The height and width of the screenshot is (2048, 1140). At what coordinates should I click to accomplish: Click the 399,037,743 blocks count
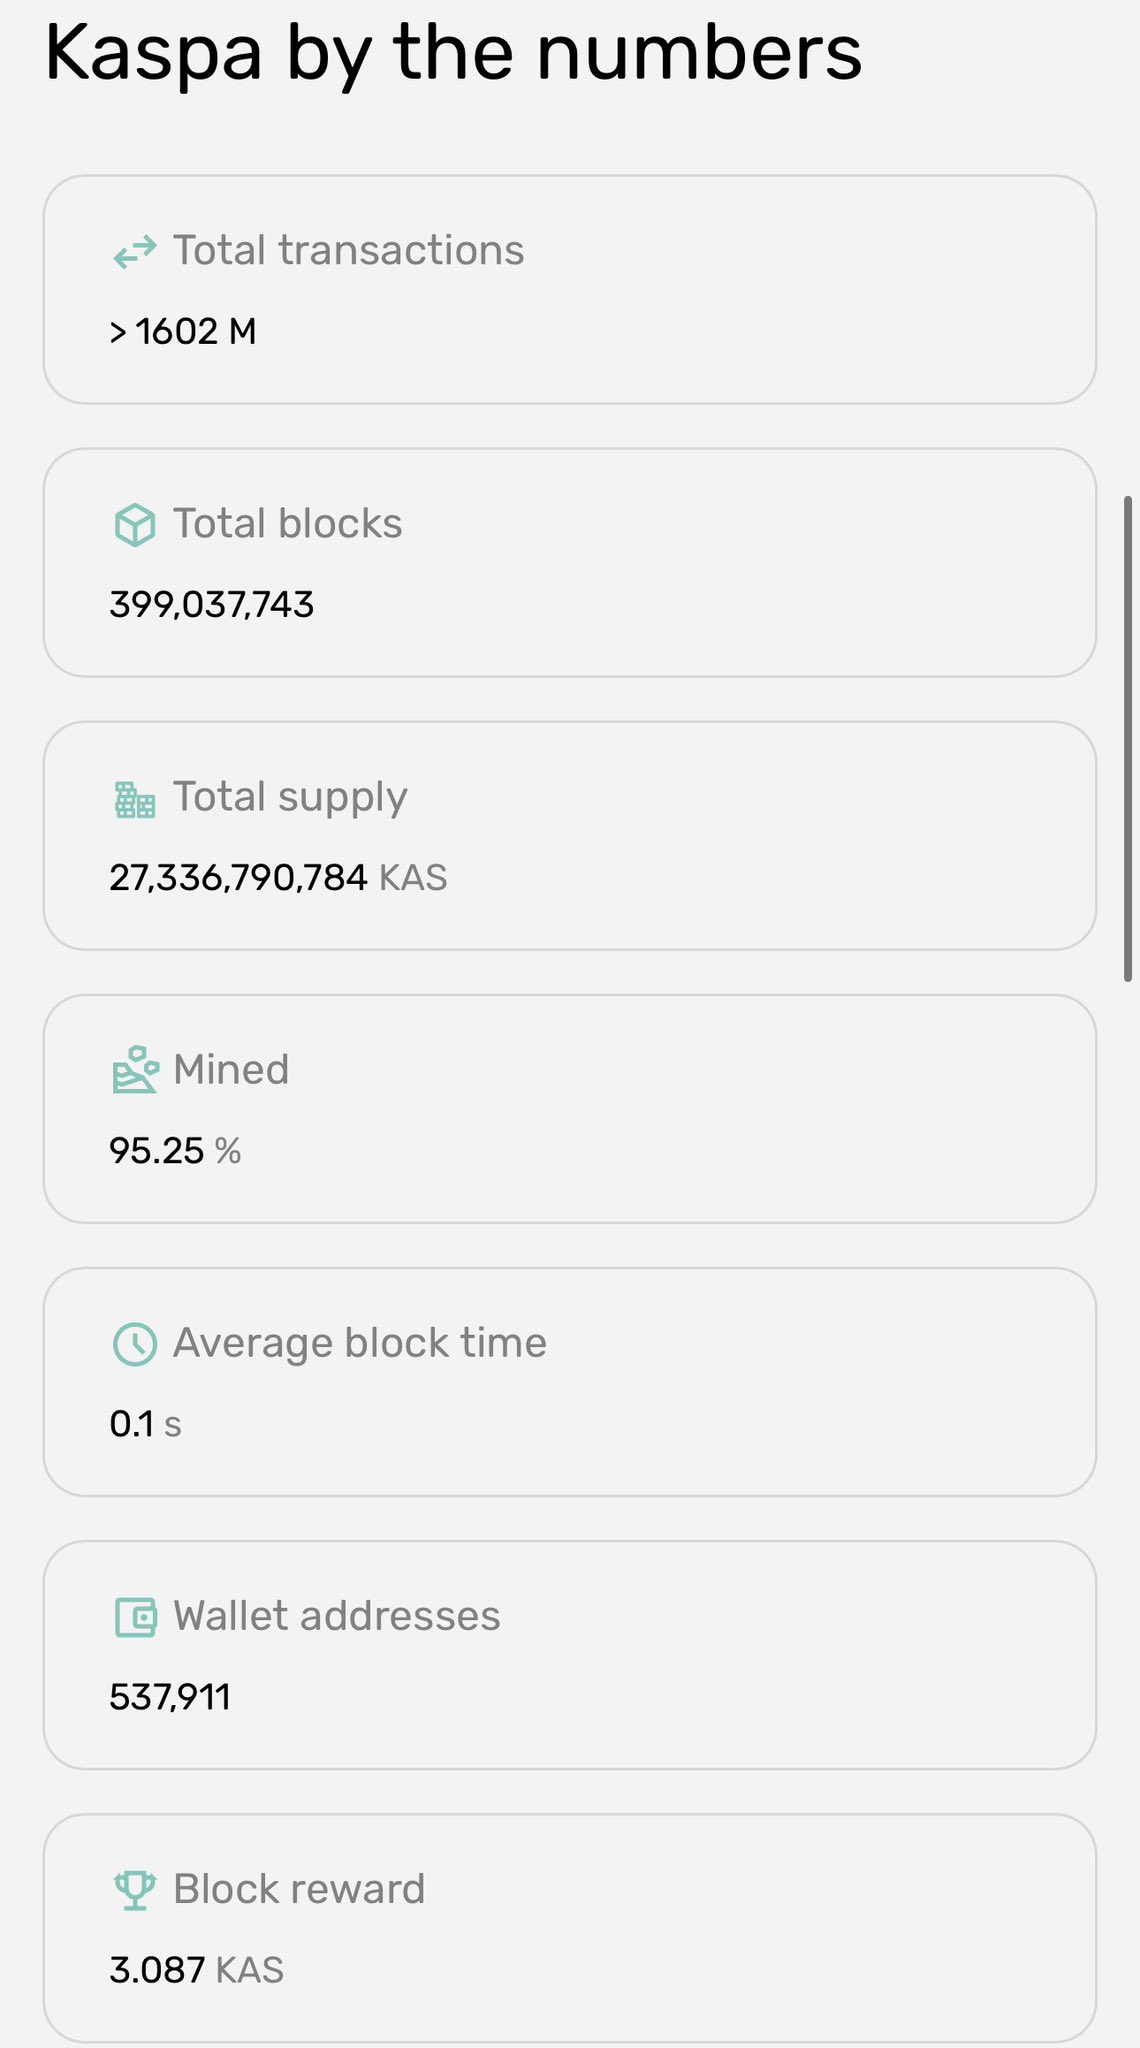tap(212, 605)
